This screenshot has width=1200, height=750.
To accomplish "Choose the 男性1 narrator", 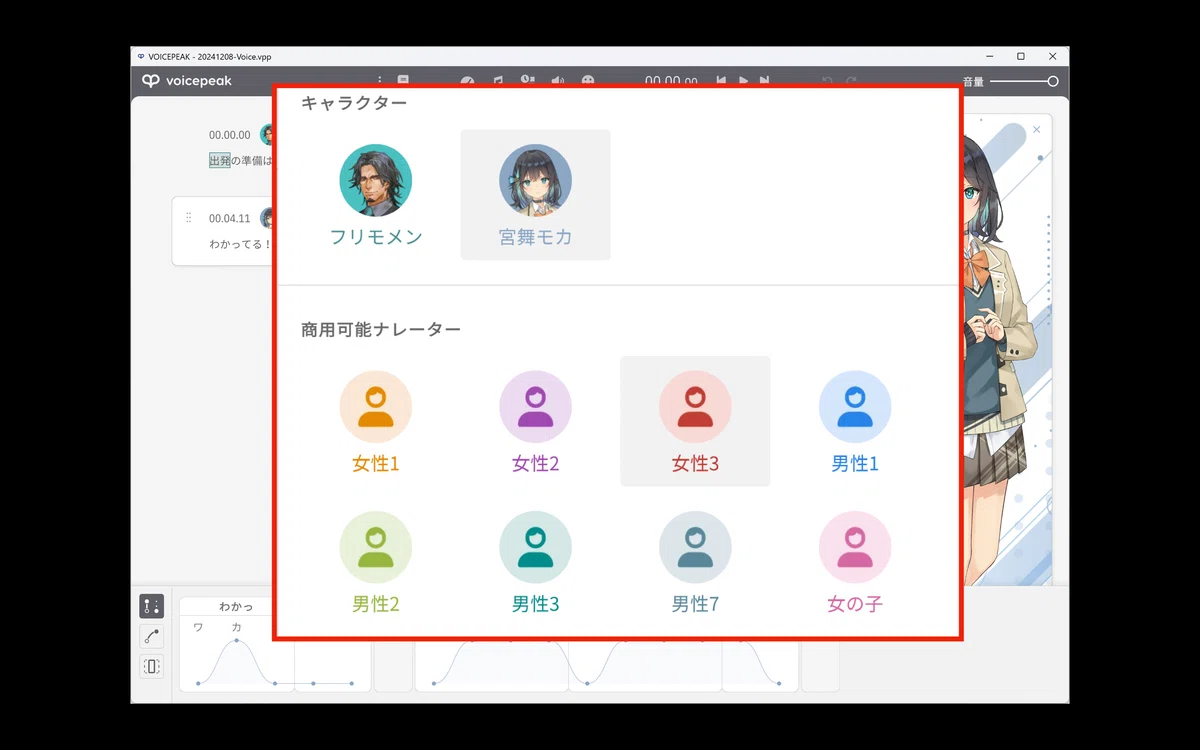I will (x=855, y=421).
